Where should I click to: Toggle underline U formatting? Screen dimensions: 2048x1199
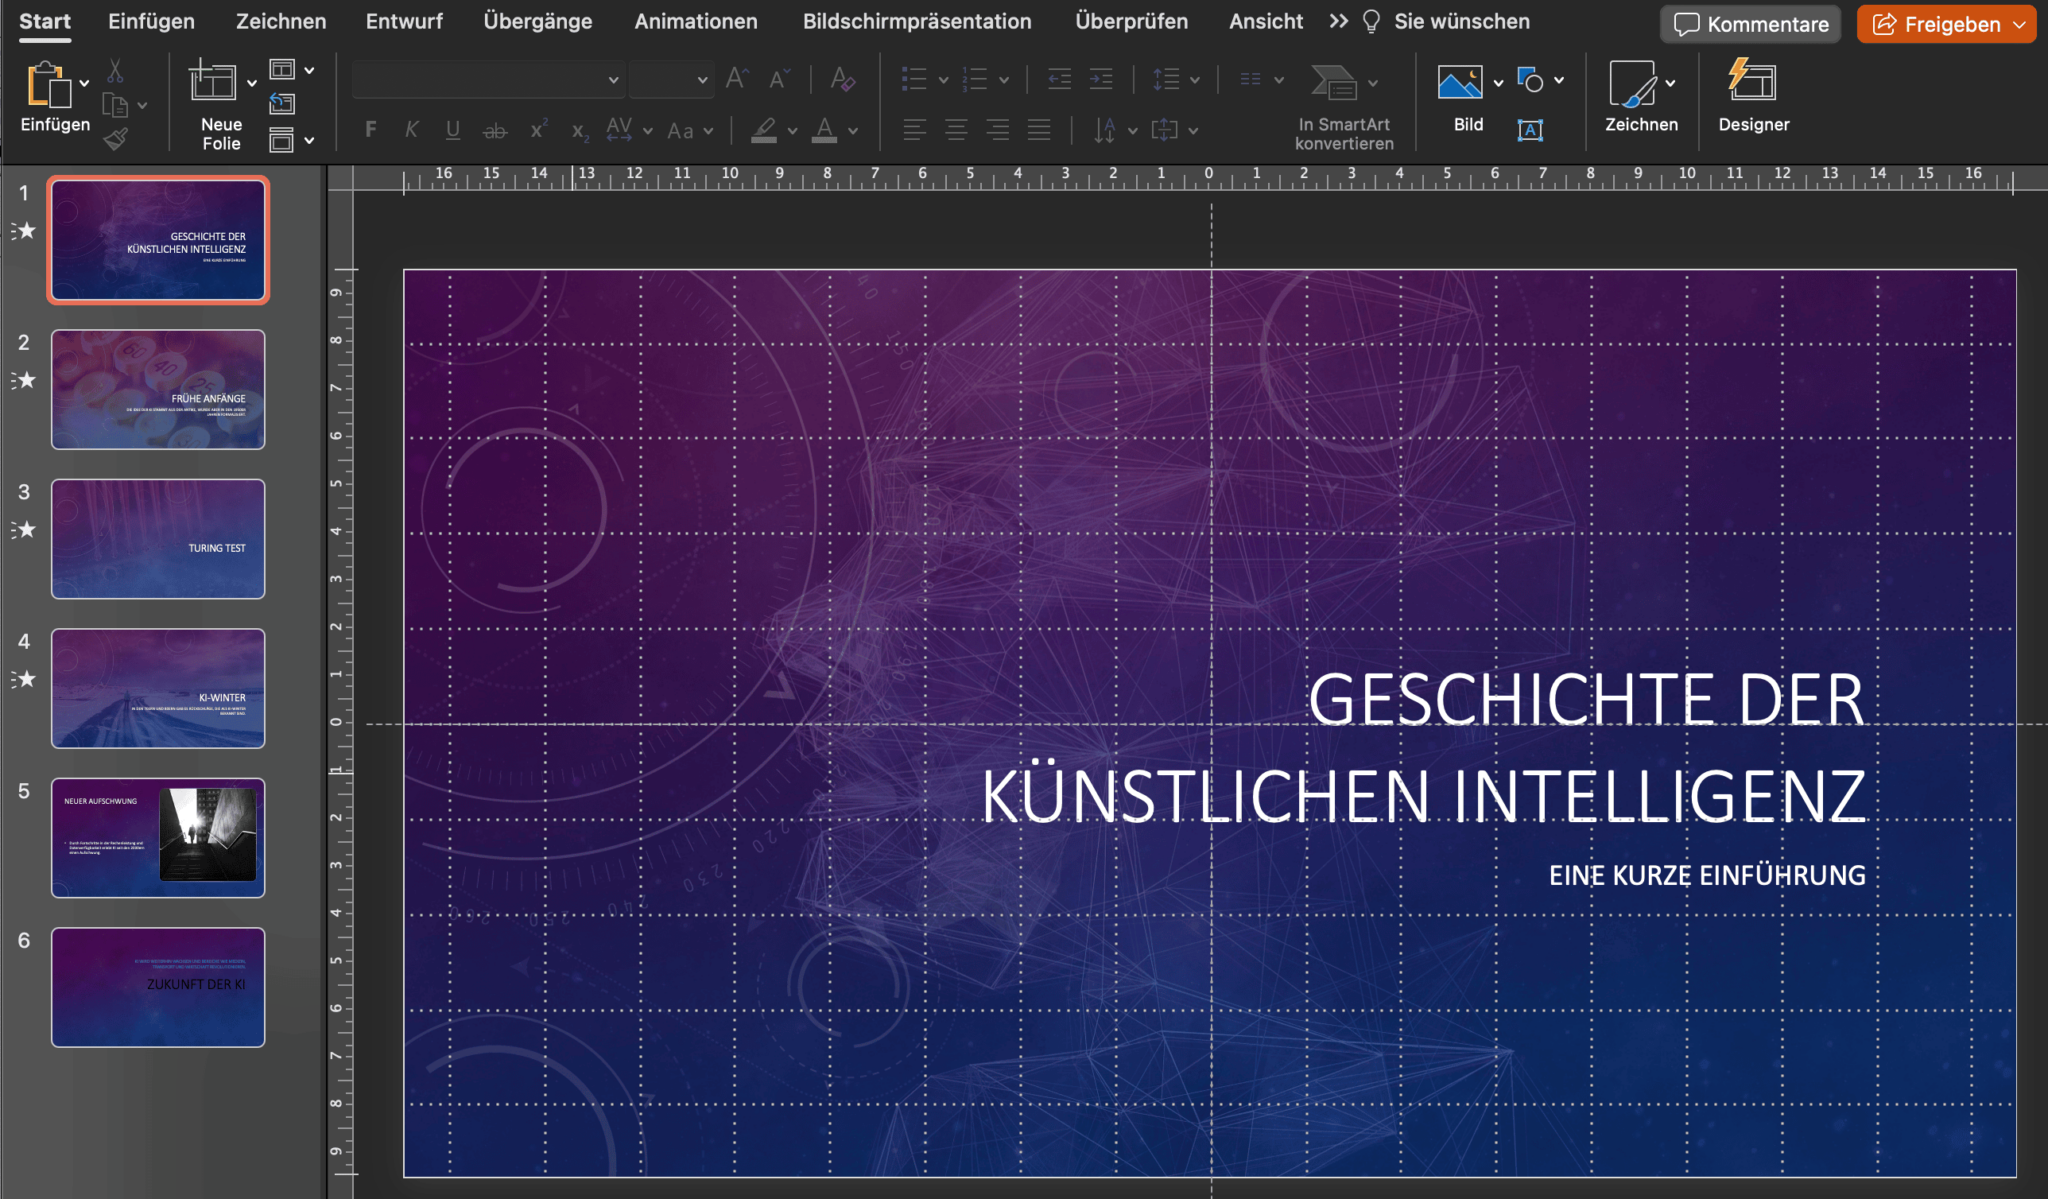(x=453, y=130)
